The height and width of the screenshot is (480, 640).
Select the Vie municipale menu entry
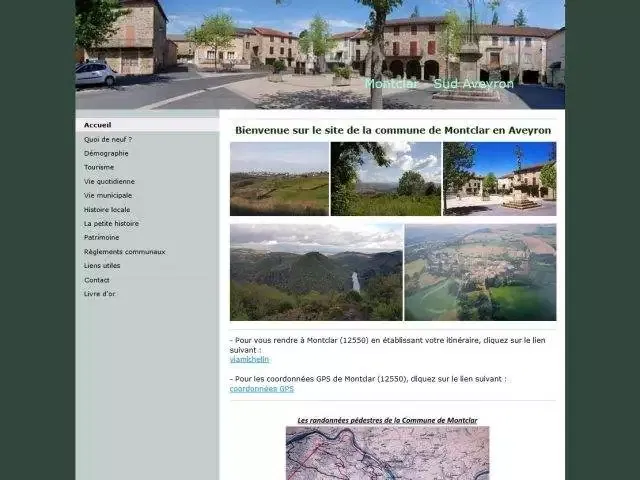click(108, 196)
